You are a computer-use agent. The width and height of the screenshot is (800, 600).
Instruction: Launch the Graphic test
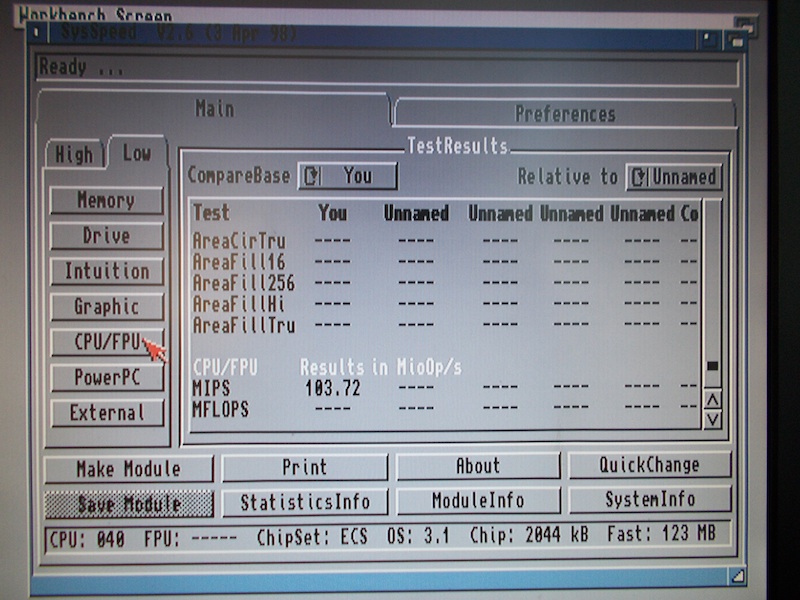tap(106, 307)
